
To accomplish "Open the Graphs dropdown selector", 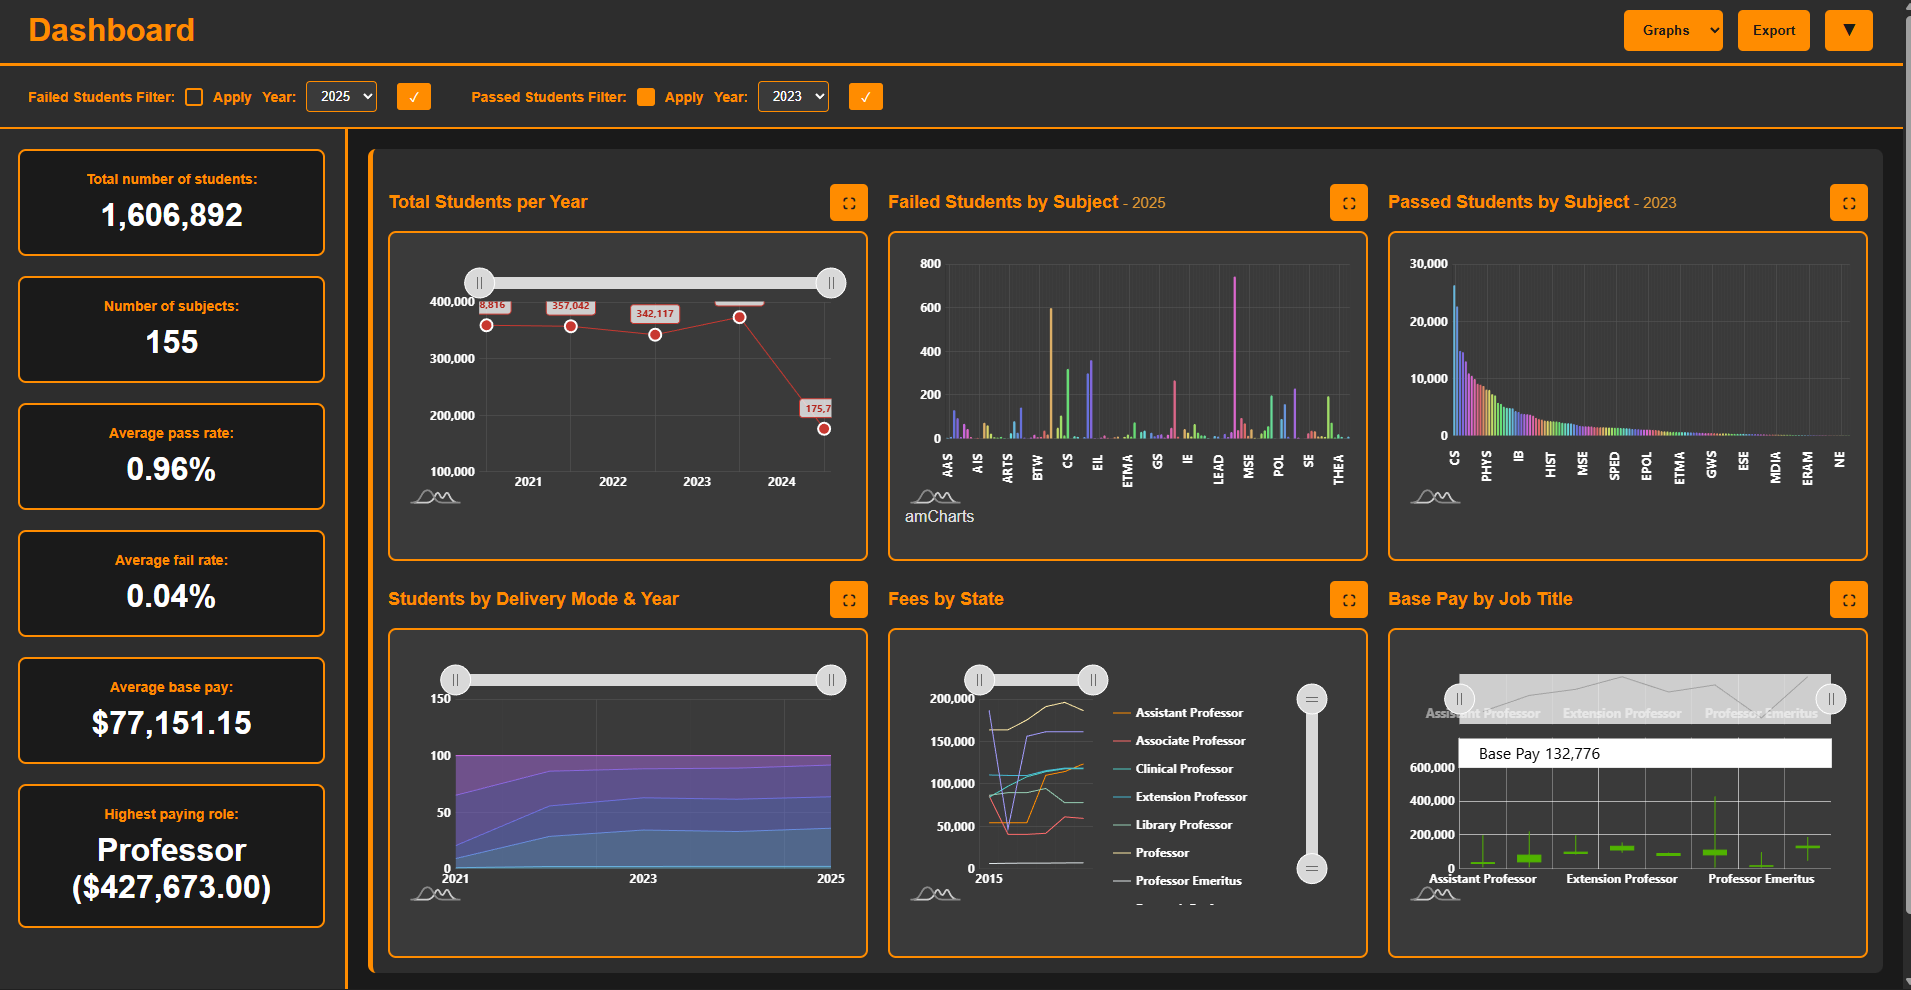I will (x=1673, y=31).
